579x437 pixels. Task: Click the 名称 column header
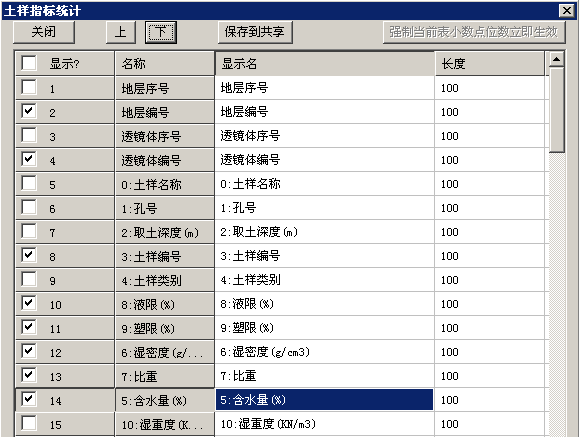coord(165,64)
